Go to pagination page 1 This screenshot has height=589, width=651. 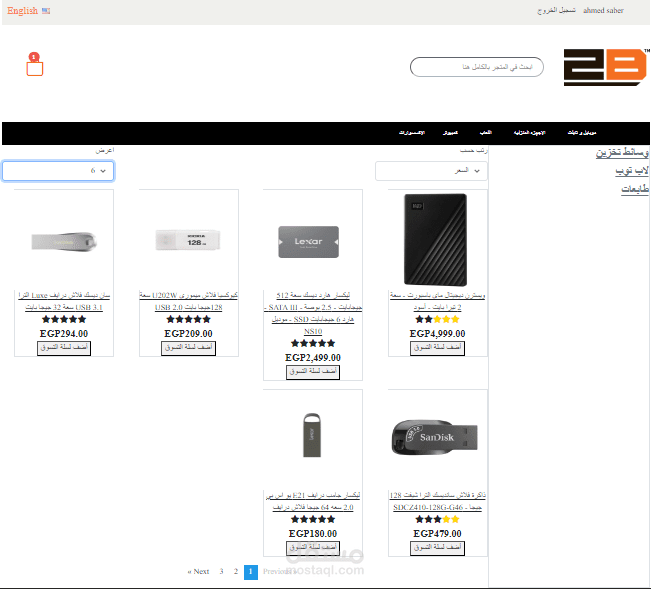click(251, 572)
